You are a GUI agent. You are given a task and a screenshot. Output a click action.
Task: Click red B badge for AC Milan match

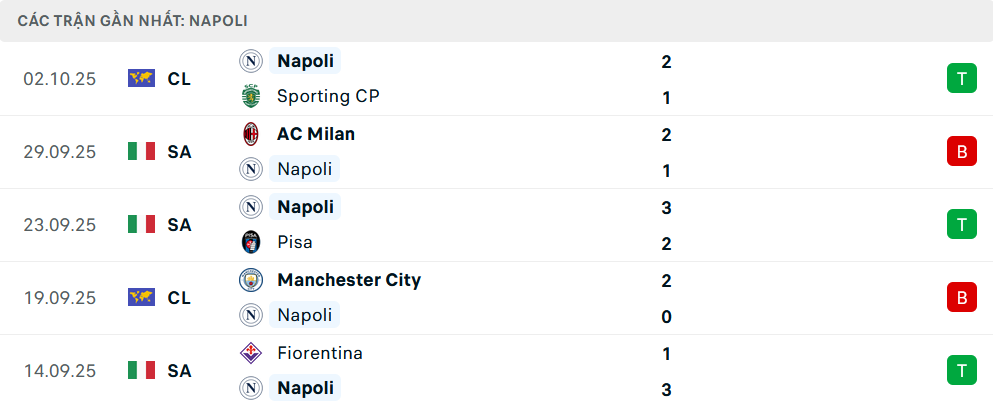pos(961,152)
